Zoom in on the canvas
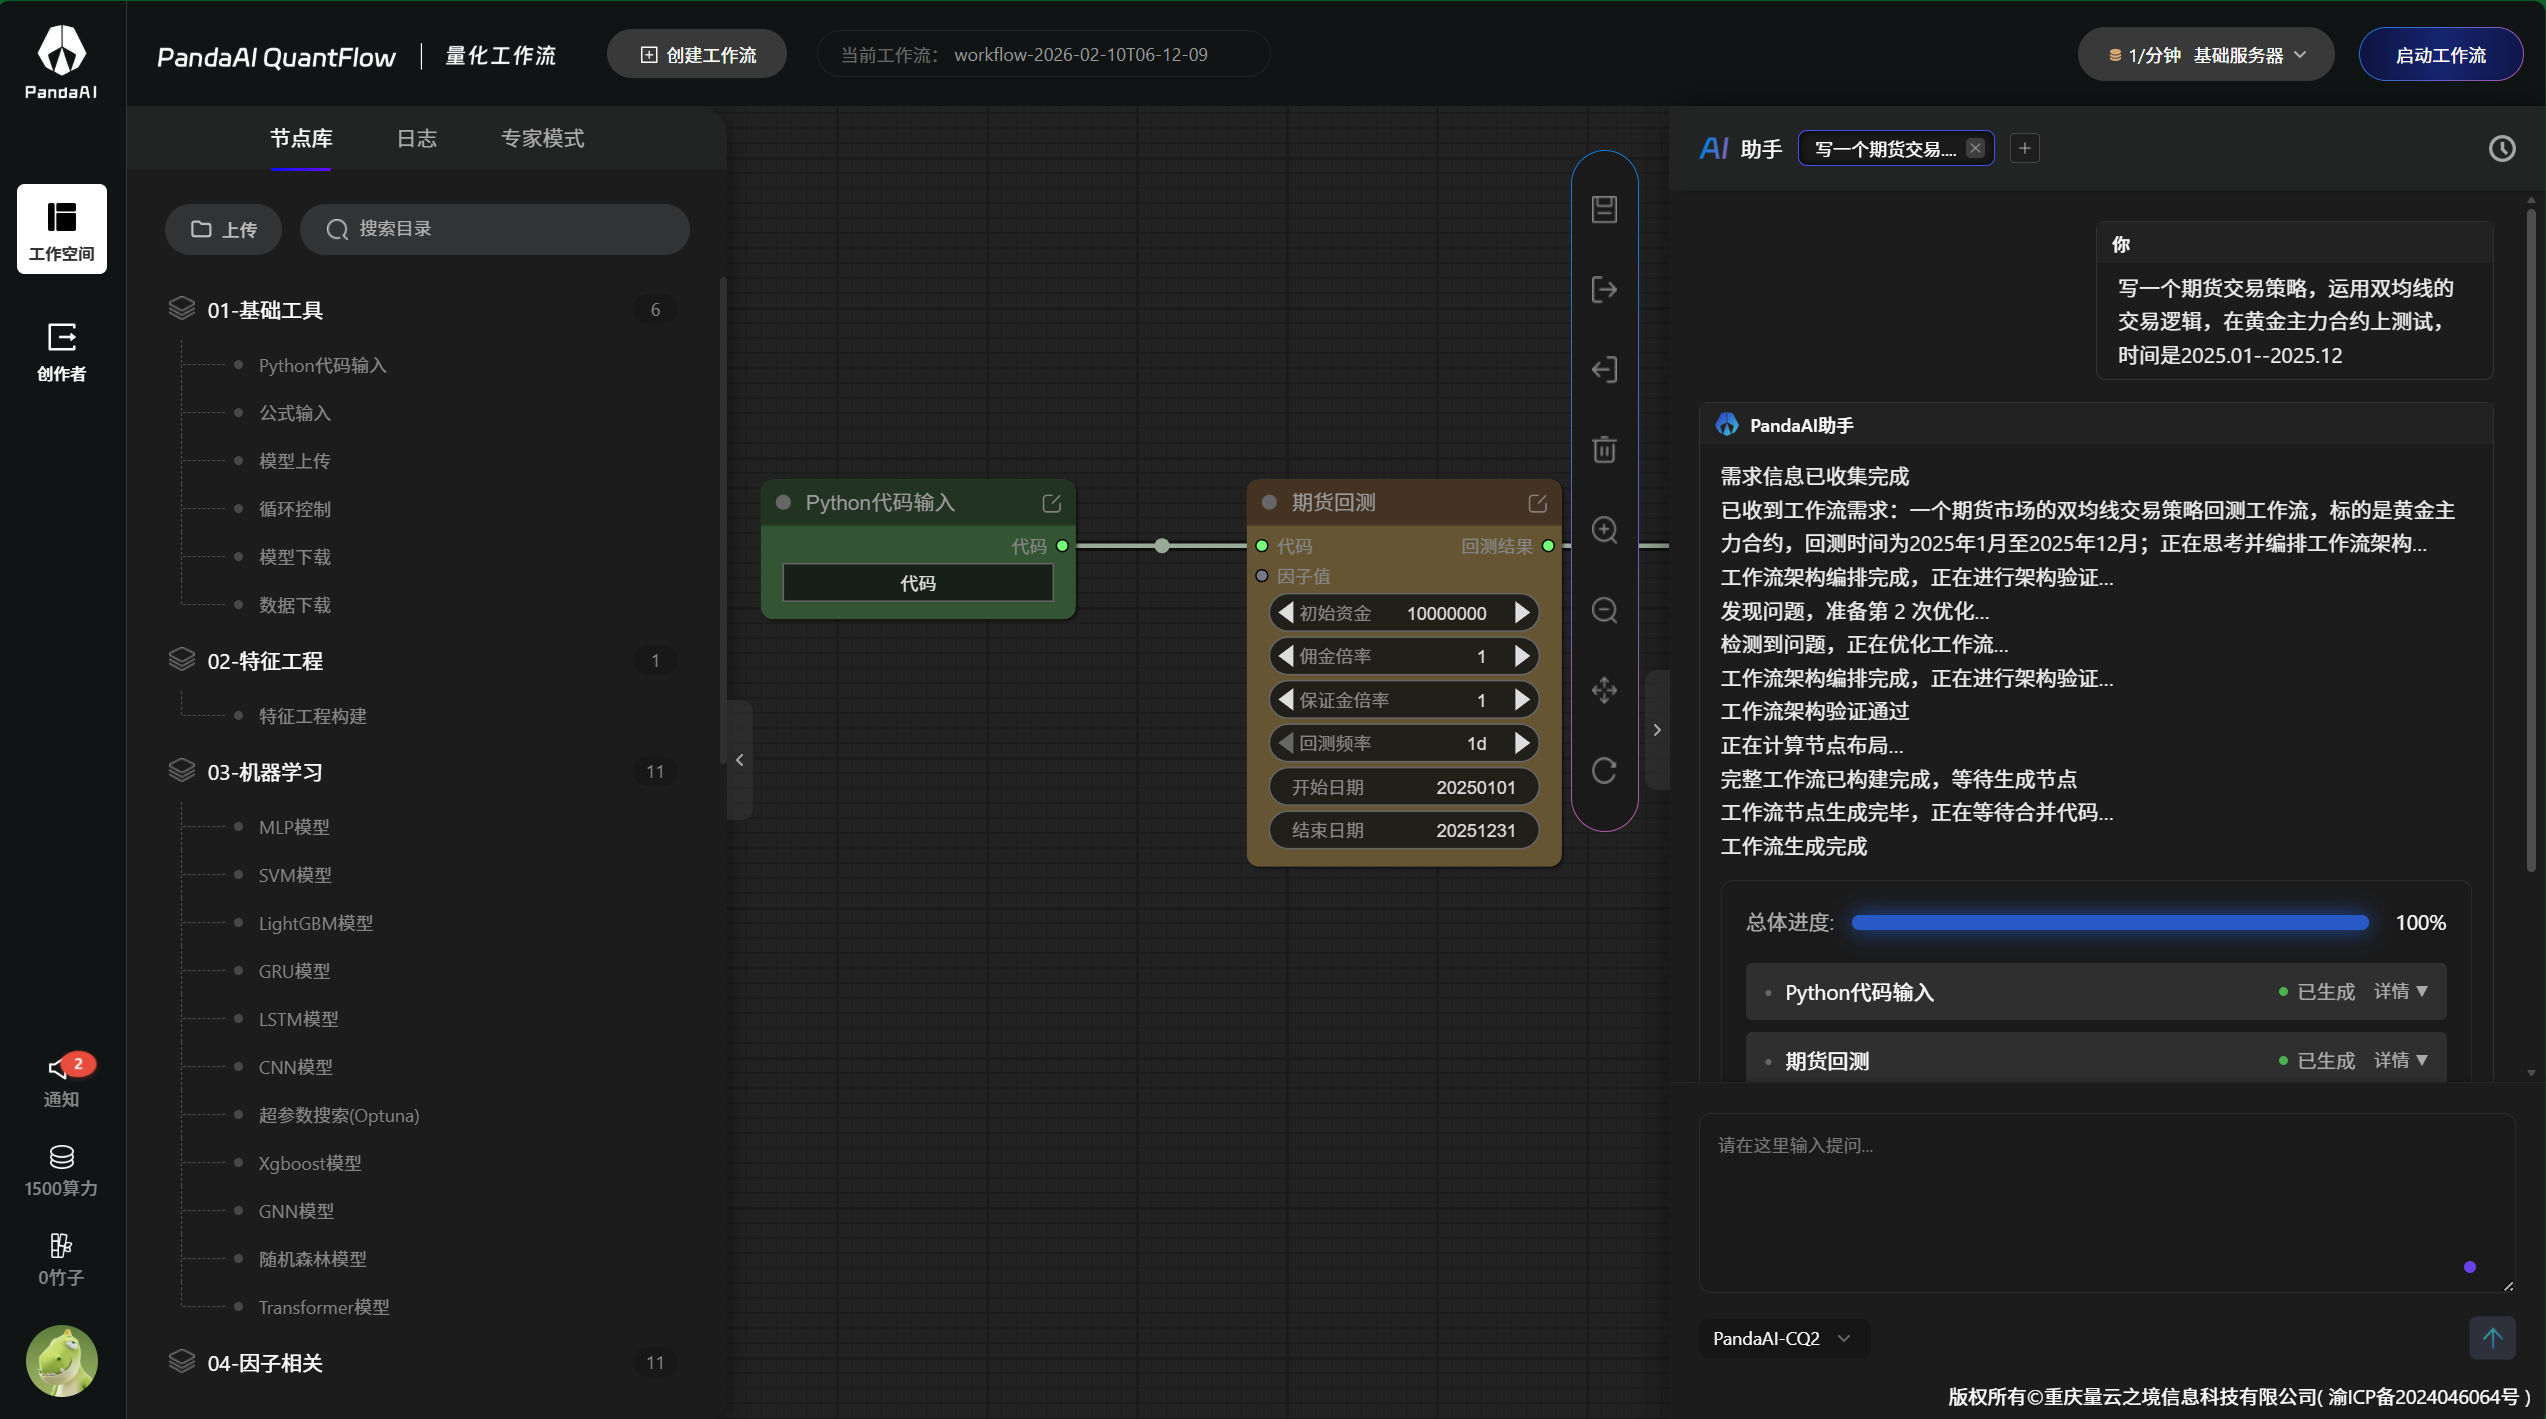Image resolution: width=2546 pixels, height=1419 pixels. [x=1605, y=529]
